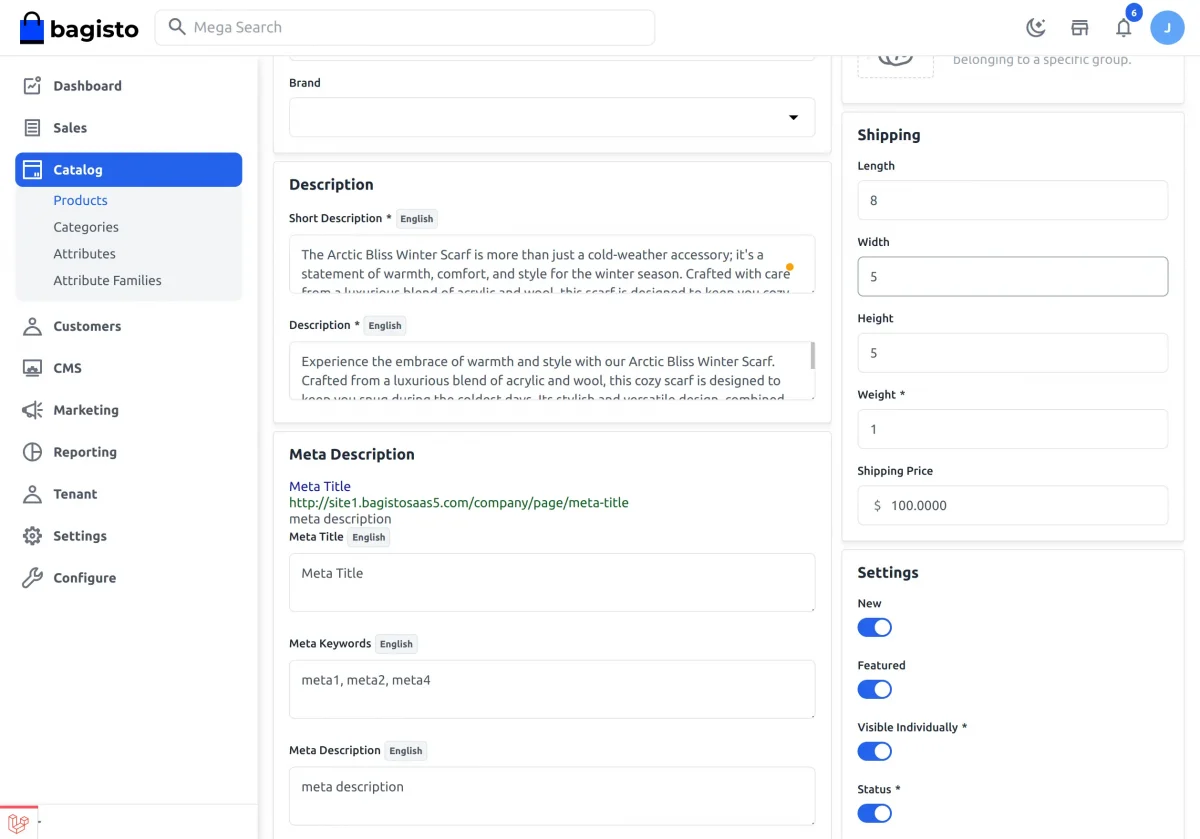Click the storefront icon in header
The width and height of the screenshot is (1200, 839).
pos(1080,28)
